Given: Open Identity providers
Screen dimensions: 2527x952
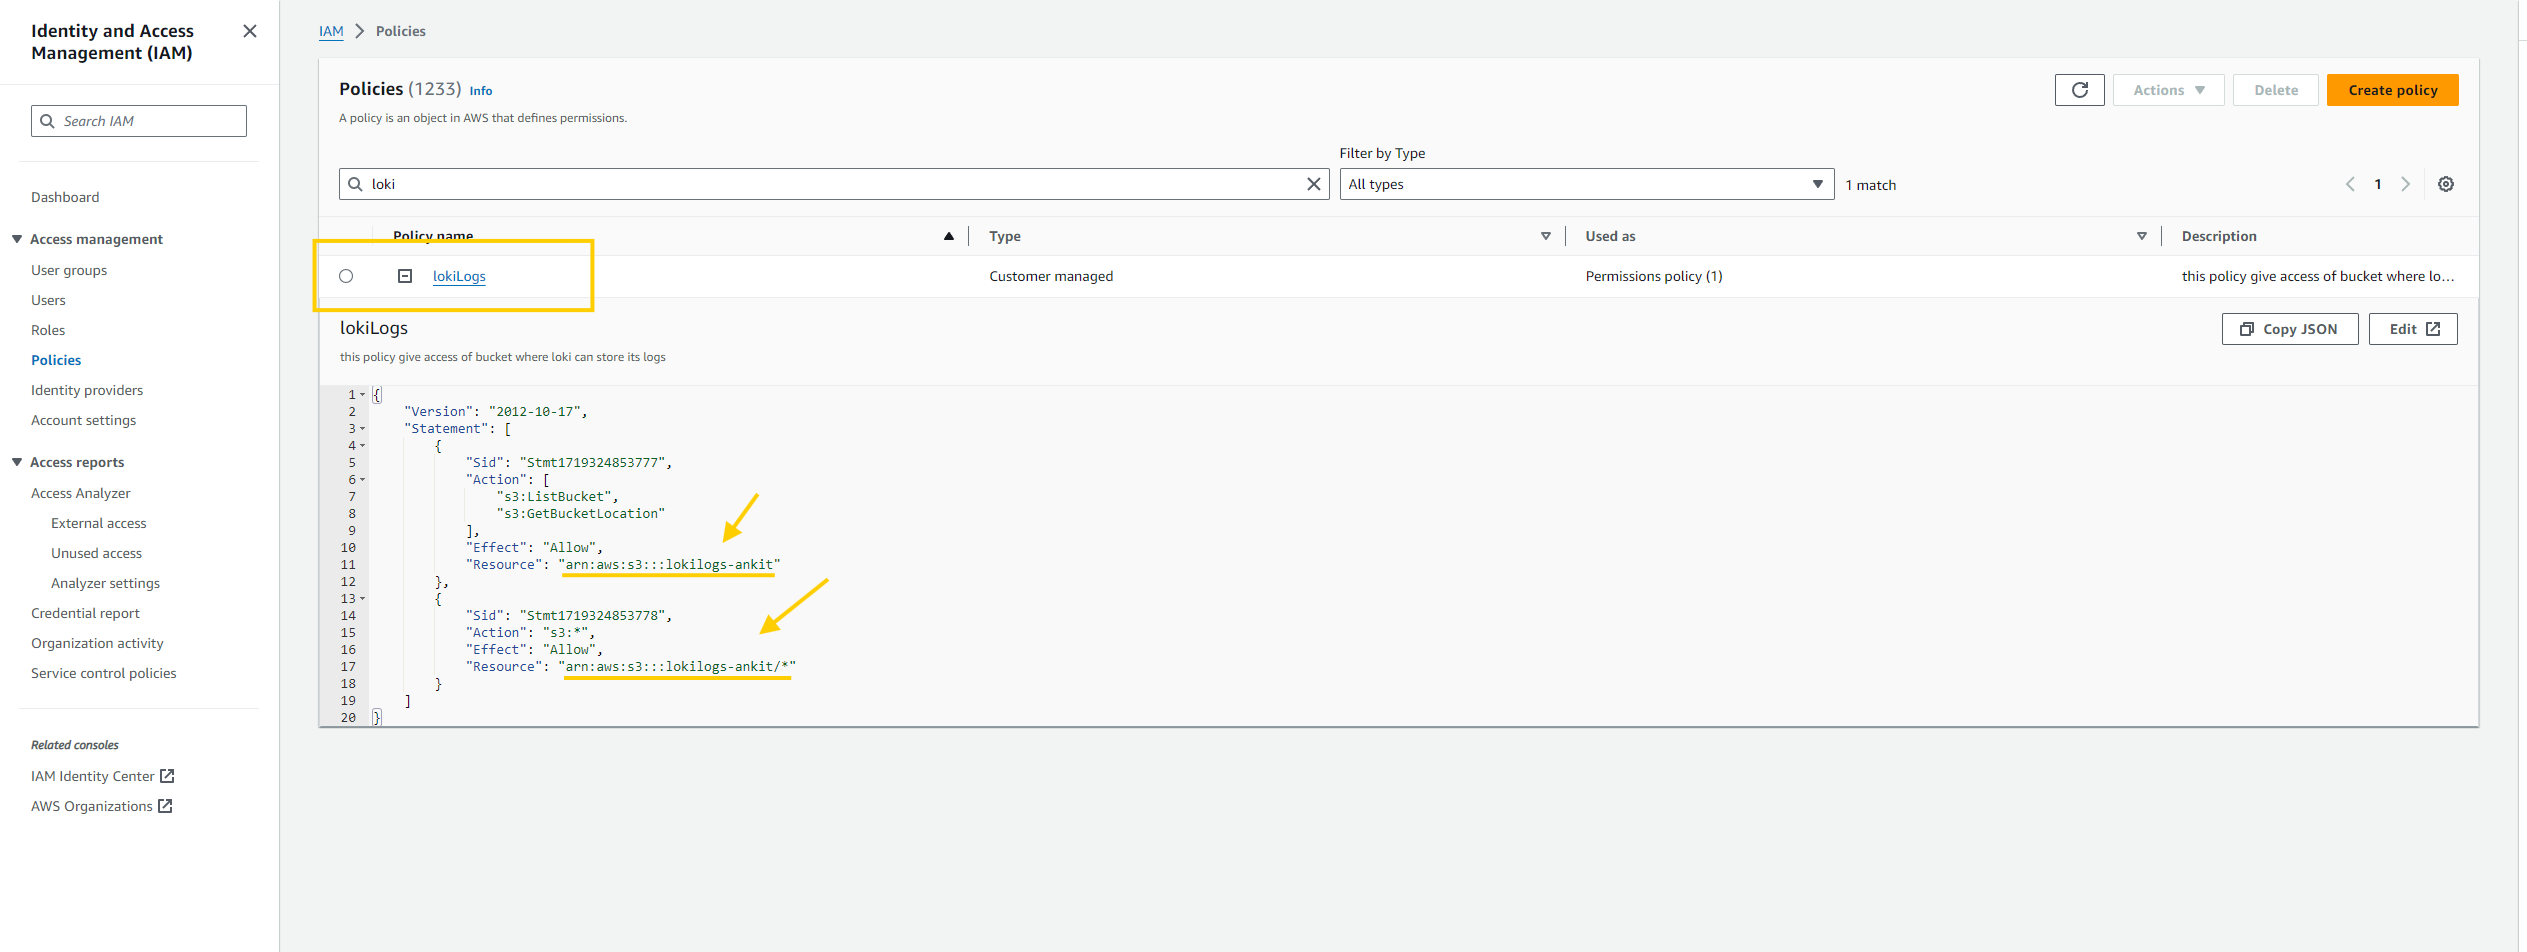Looking at the screenshot, I should [x=87, y=390].
